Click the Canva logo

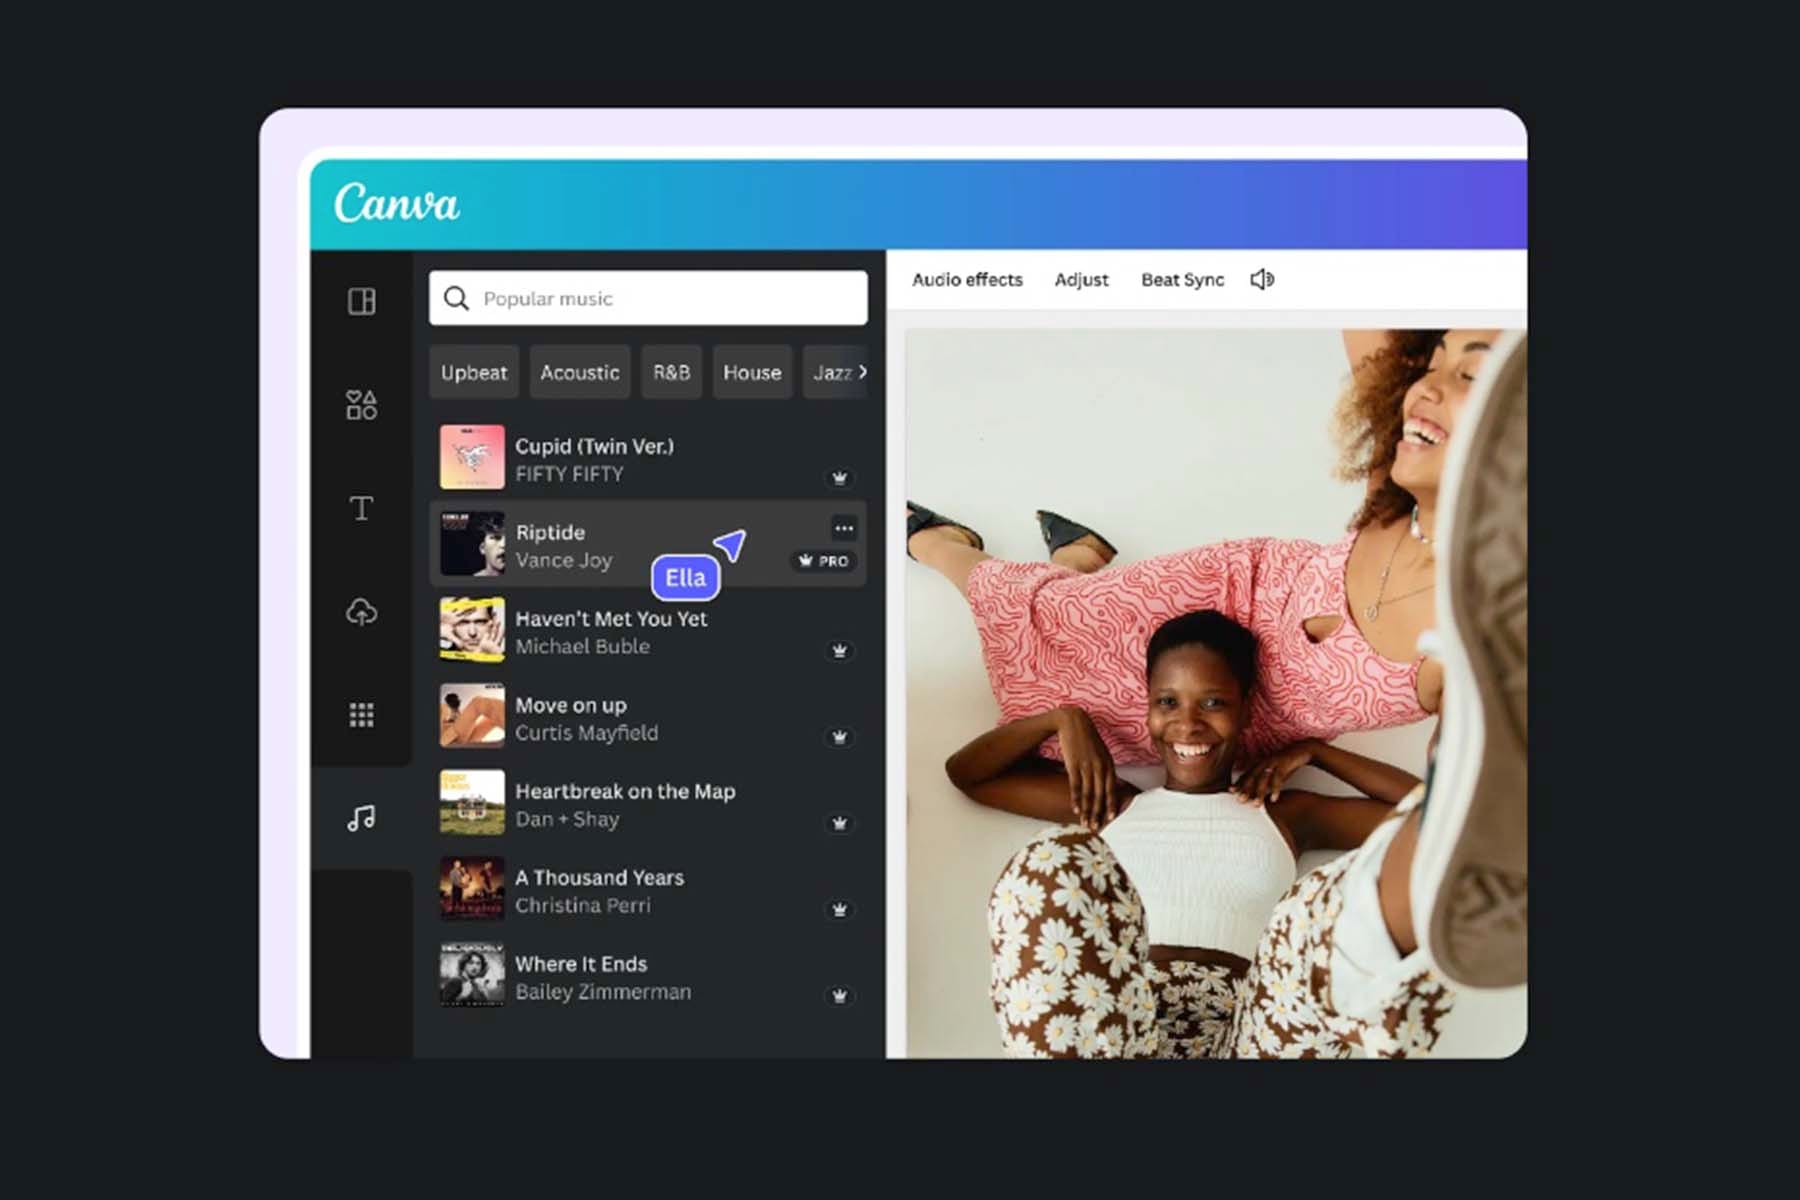coord(397,204)
